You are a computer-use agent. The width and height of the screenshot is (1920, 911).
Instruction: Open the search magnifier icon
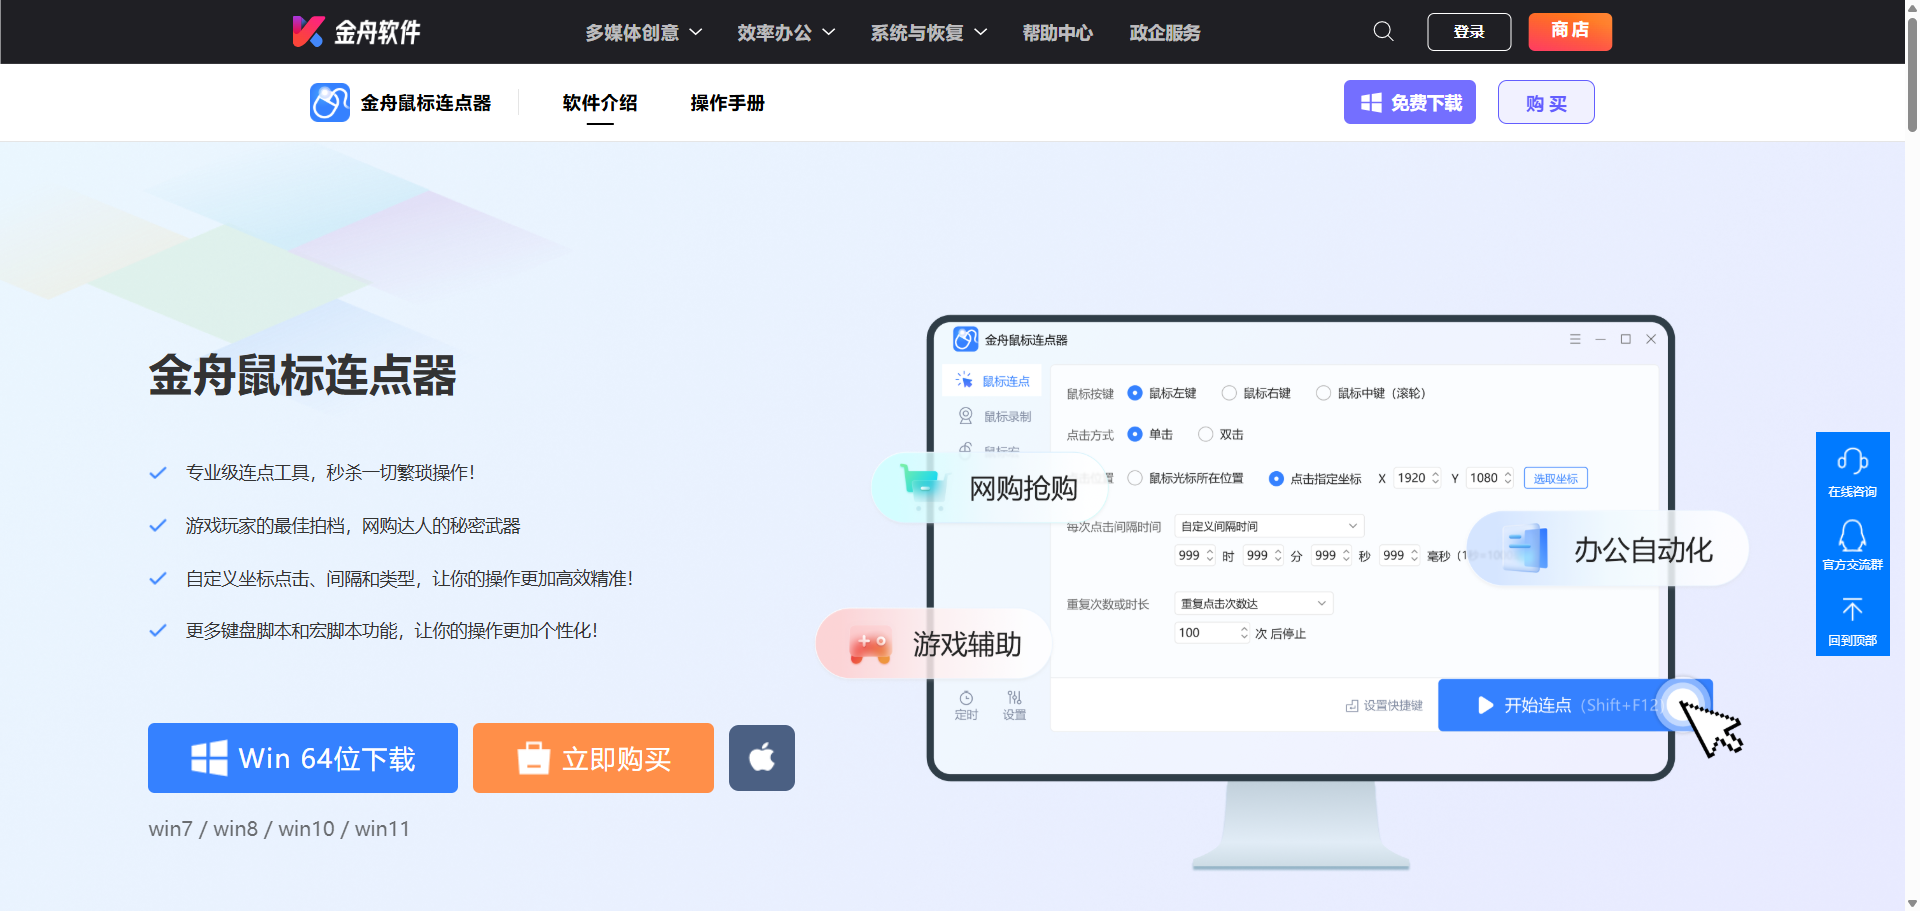click(x=1383, y=31)
